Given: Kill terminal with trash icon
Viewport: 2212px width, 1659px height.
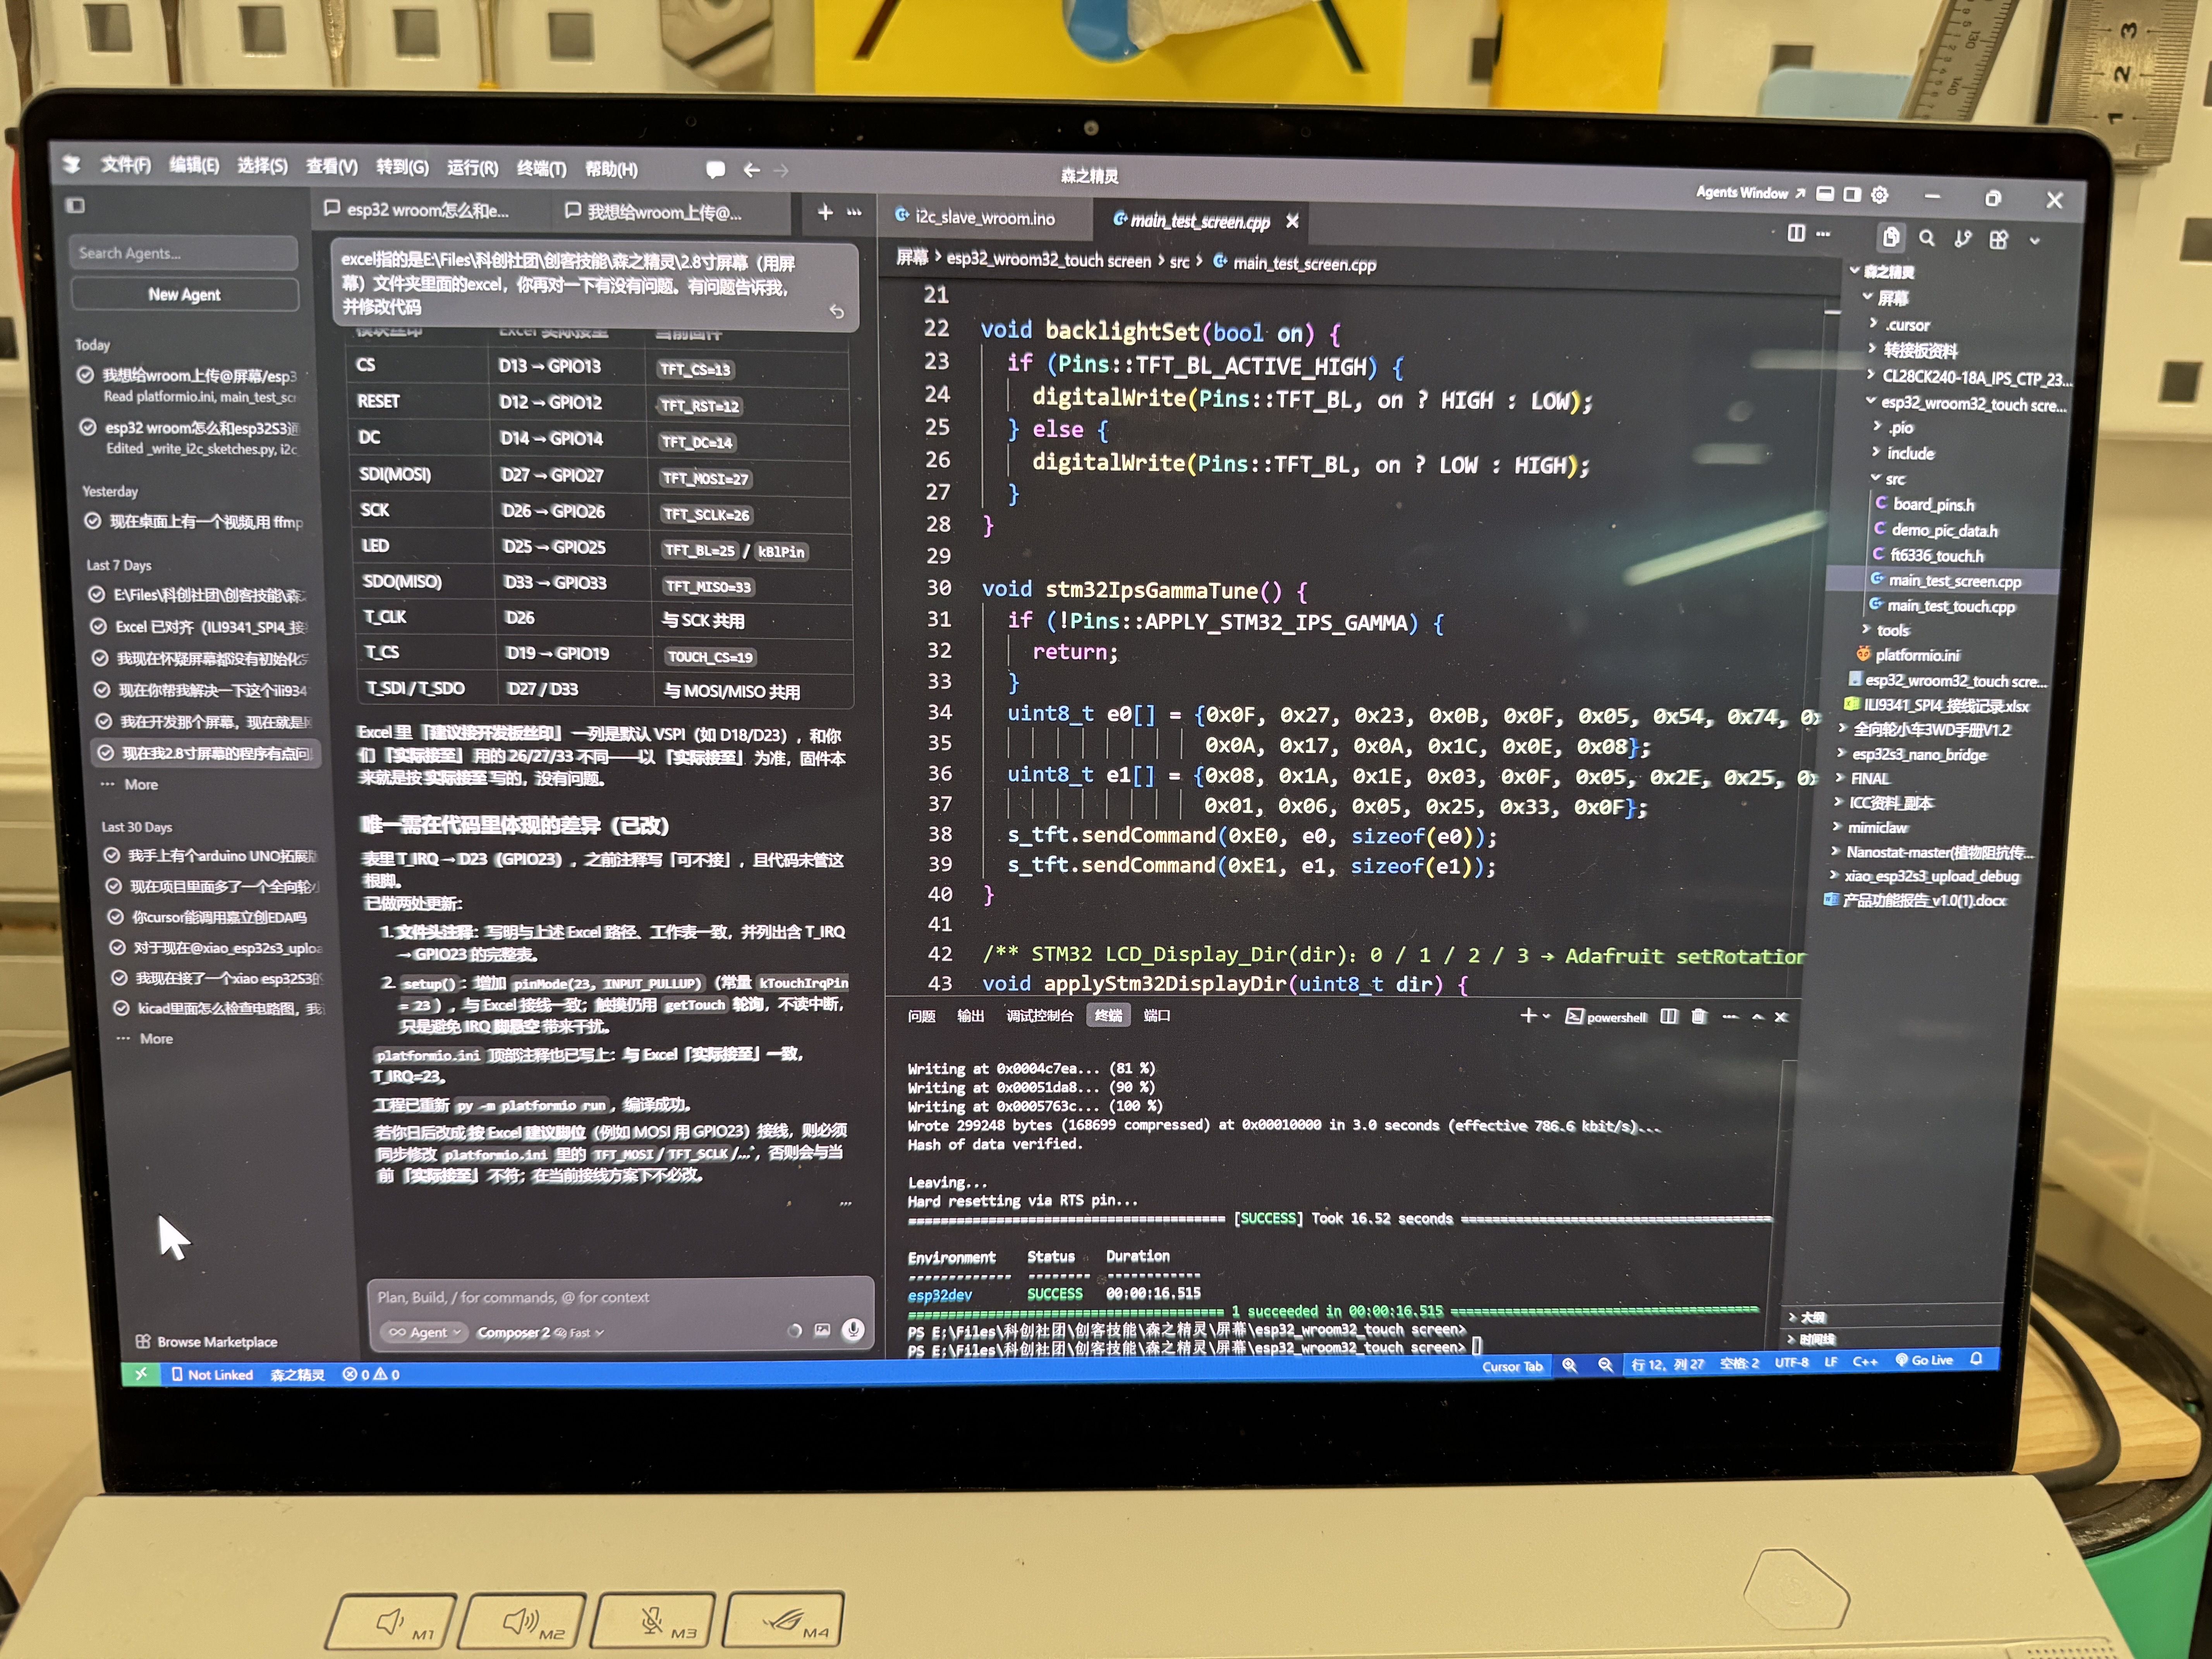Looking at the screenshot, I should click(x=1699, y=1016).
